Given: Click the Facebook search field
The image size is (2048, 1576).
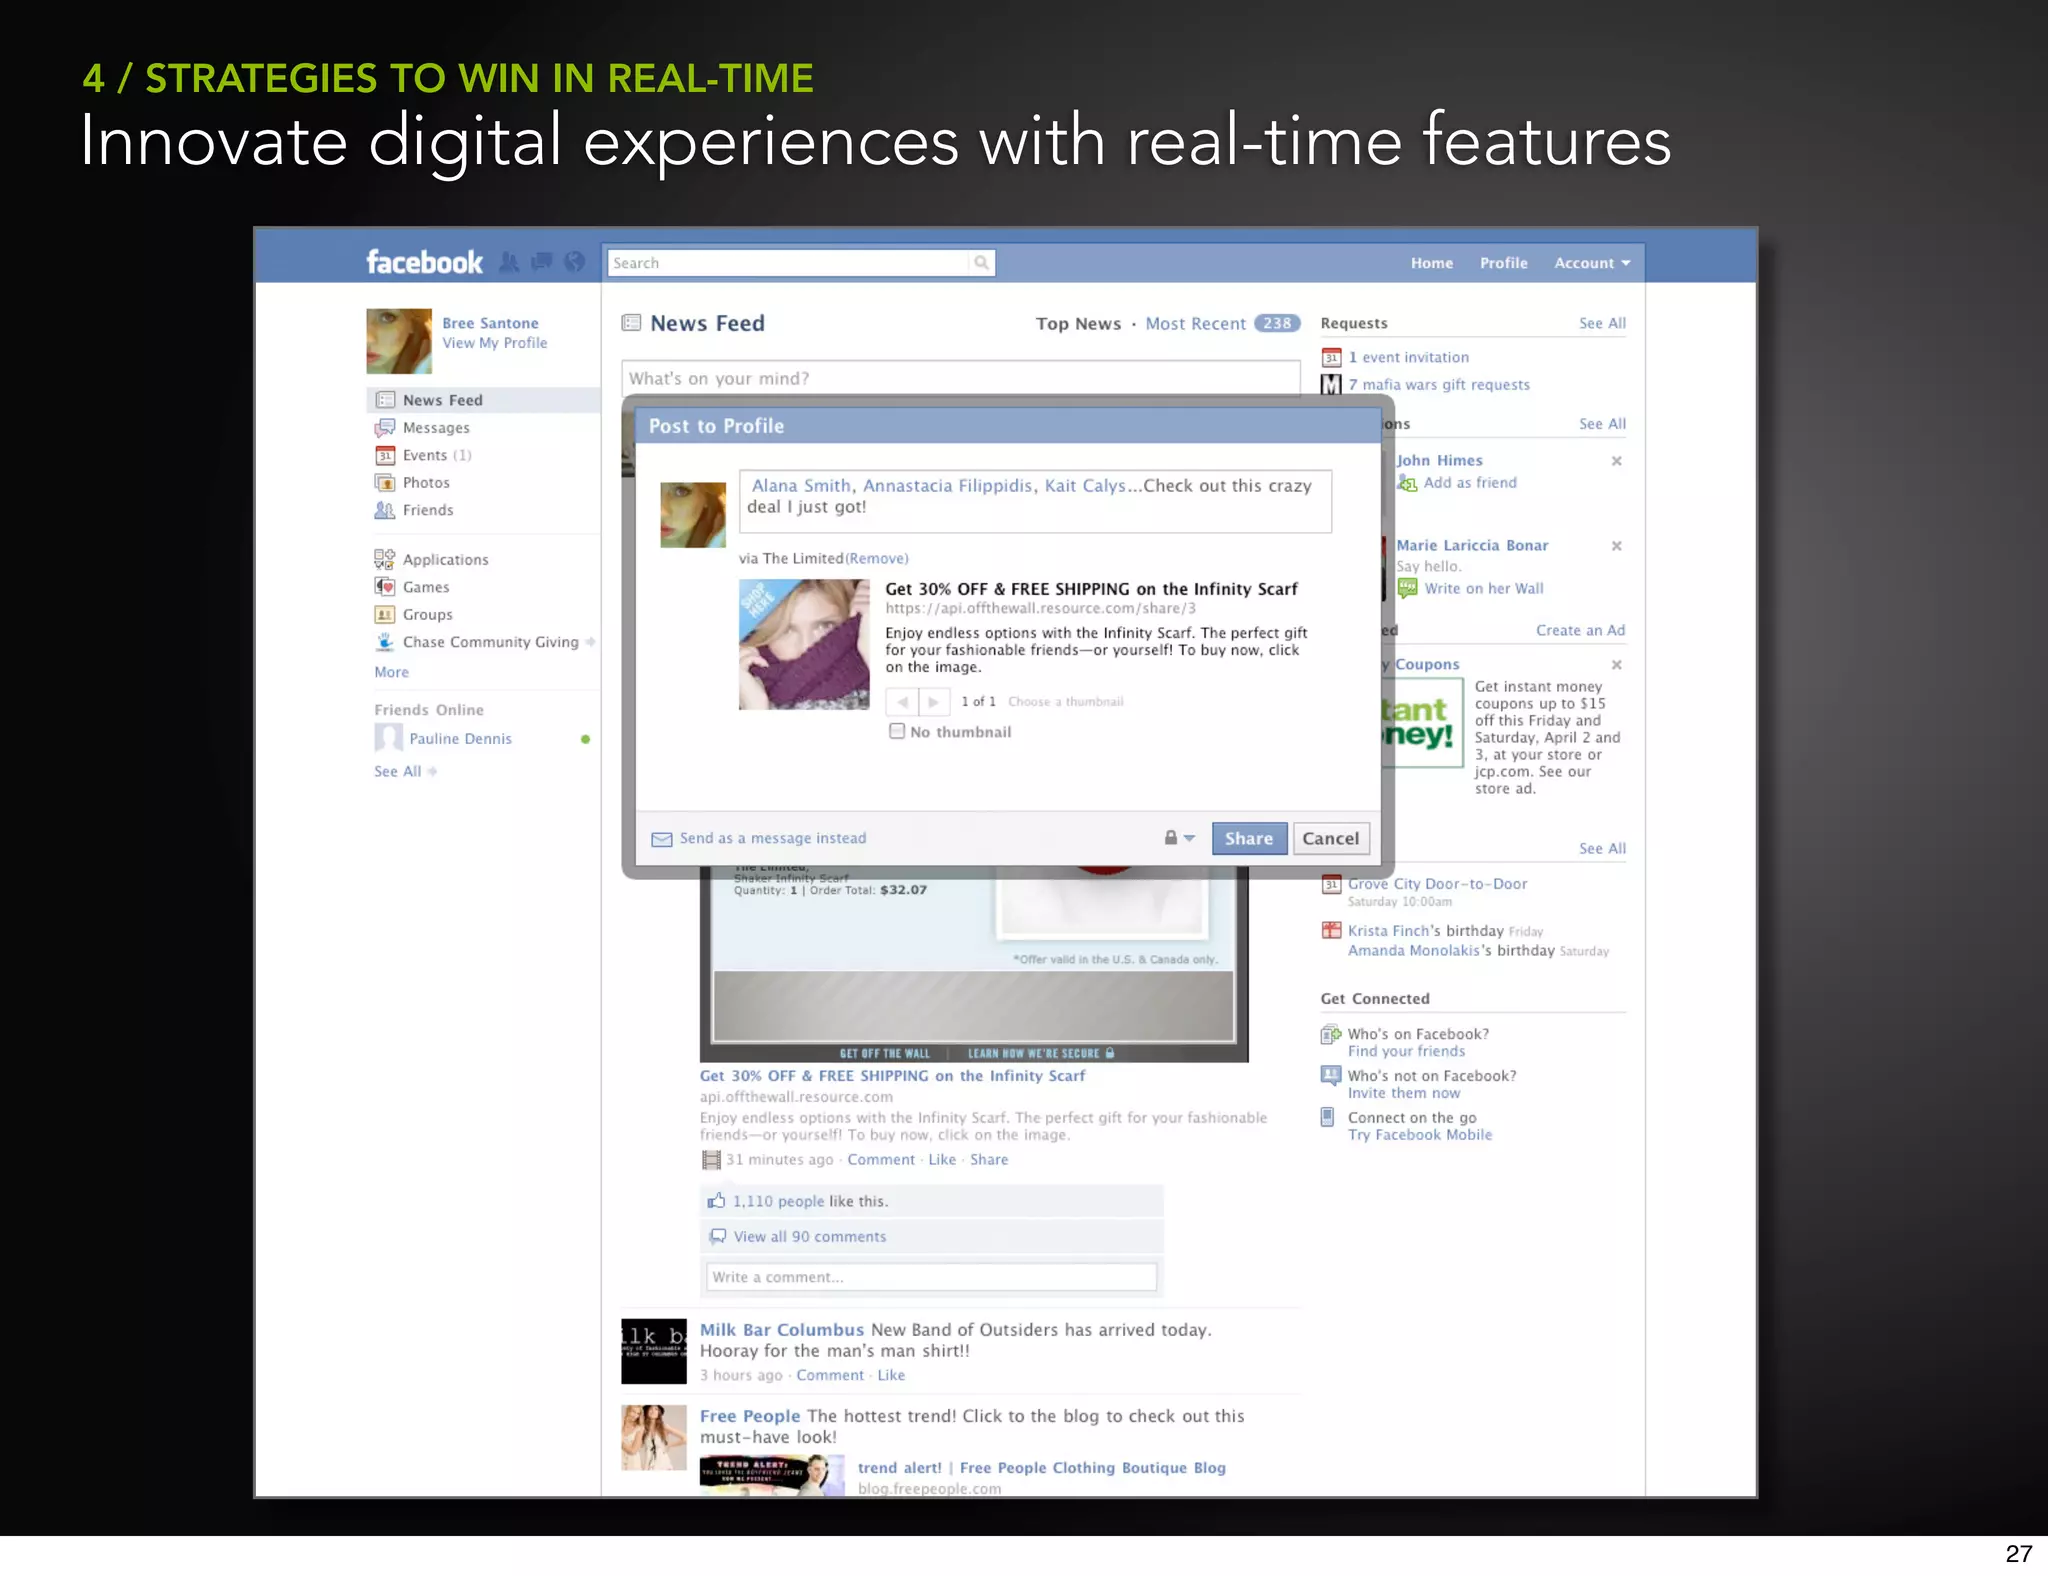Looking at the screenshot, I should (789, 263).
